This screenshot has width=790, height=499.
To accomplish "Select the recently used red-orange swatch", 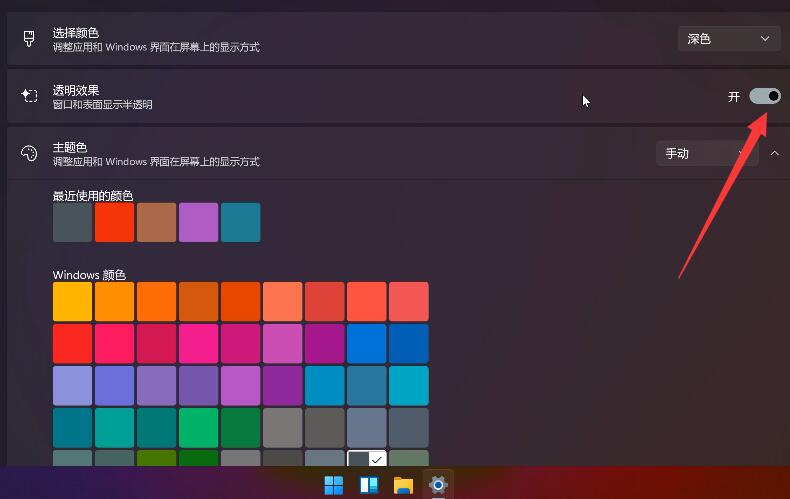I will coord(114,222).
